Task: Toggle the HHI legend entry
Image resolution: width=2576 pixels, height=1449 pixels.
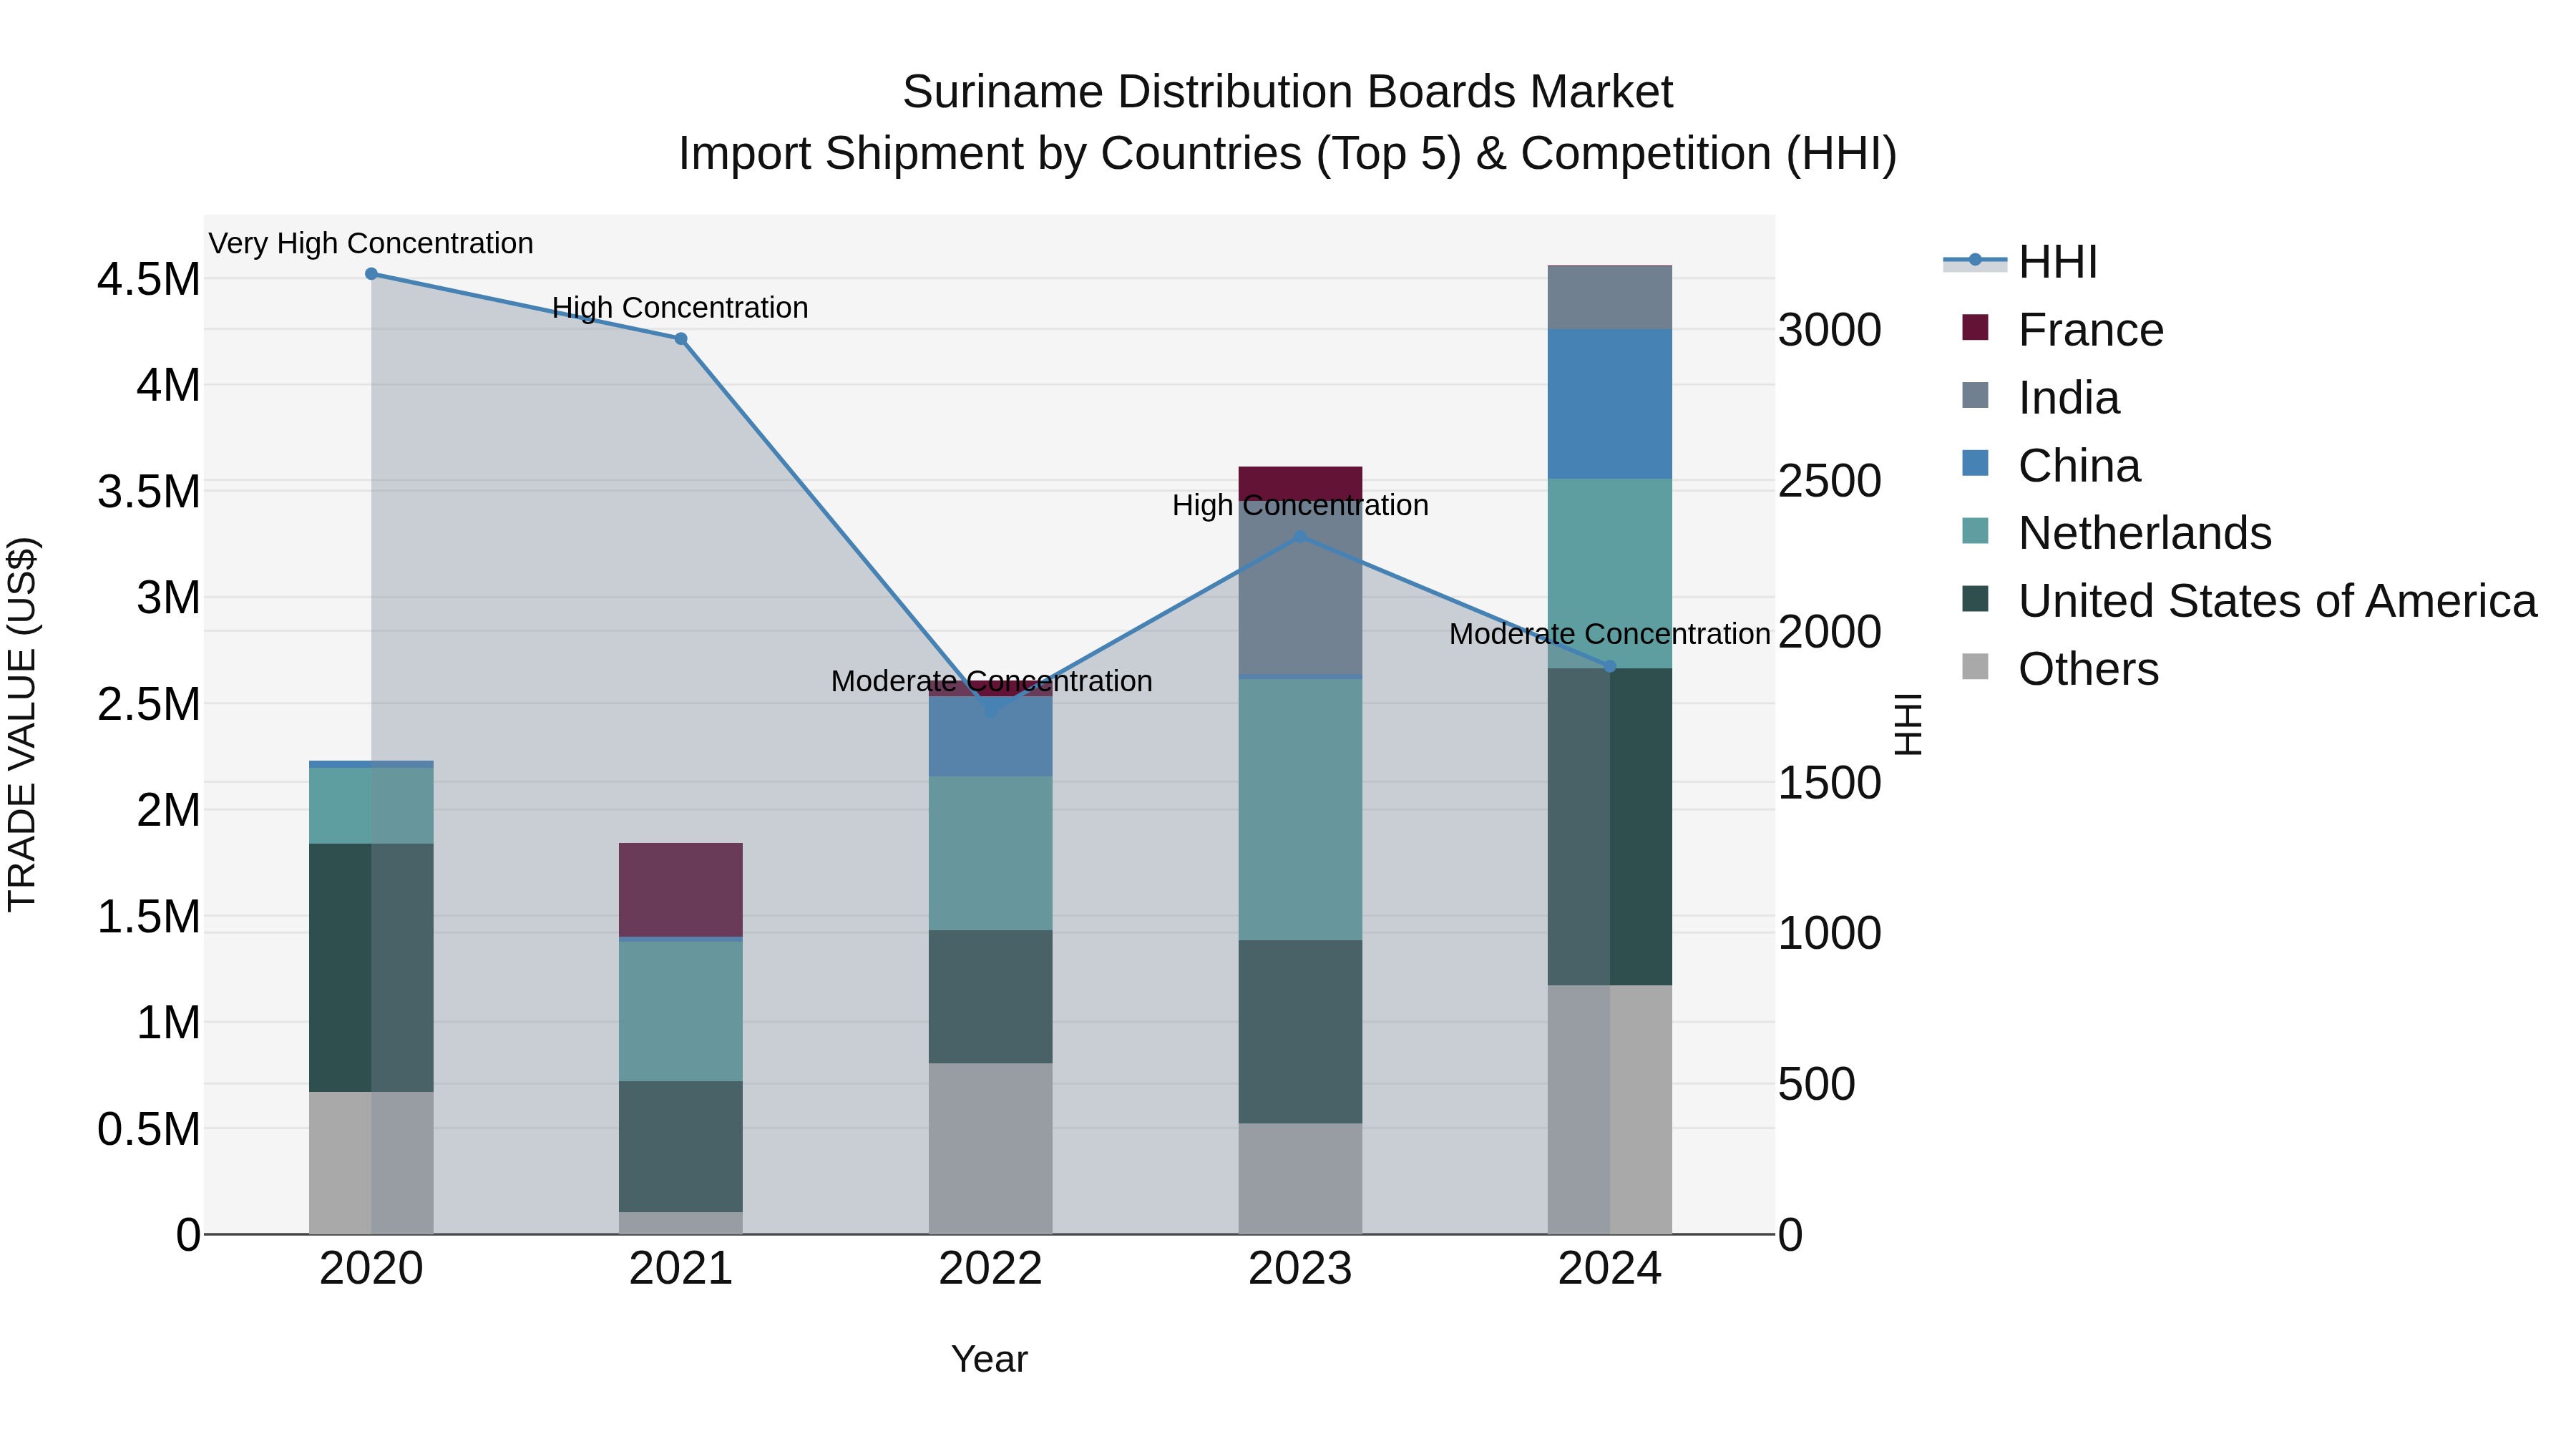Action: pyautogui.click(x=2020, y=262)
